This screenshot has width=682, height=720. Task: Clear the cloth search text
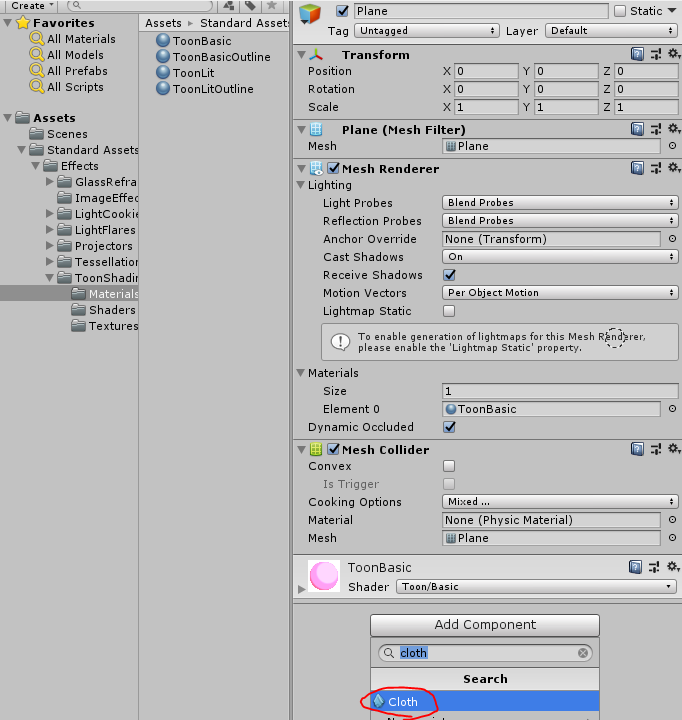click(583, 653)
